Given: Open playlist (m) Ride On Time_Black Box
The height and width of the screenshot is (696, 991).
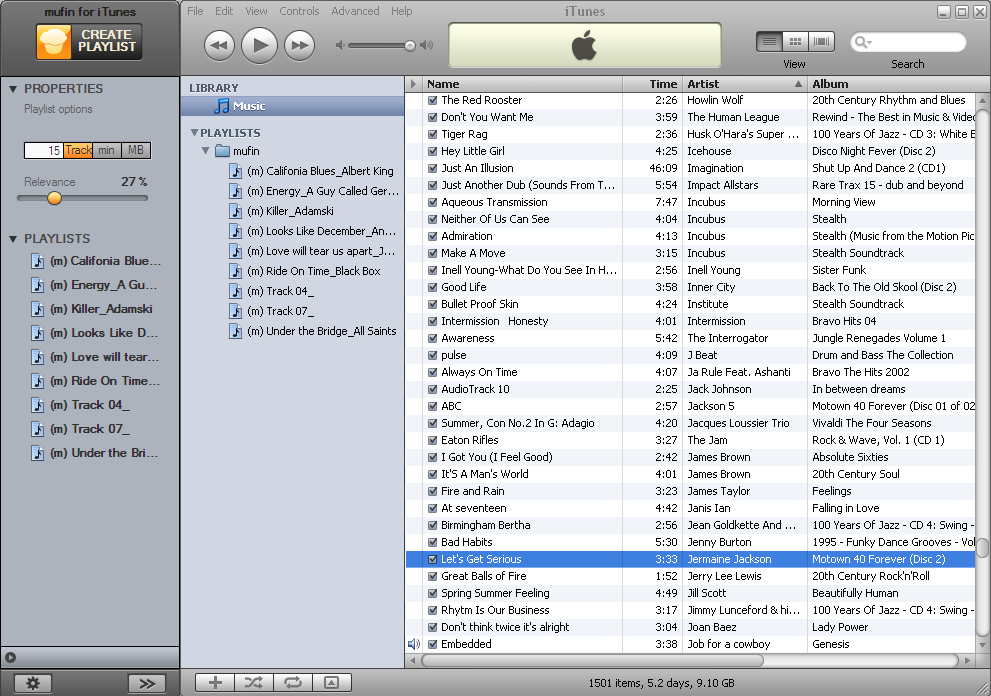Looking at the screenshot, I should click(x=305, y=271).
